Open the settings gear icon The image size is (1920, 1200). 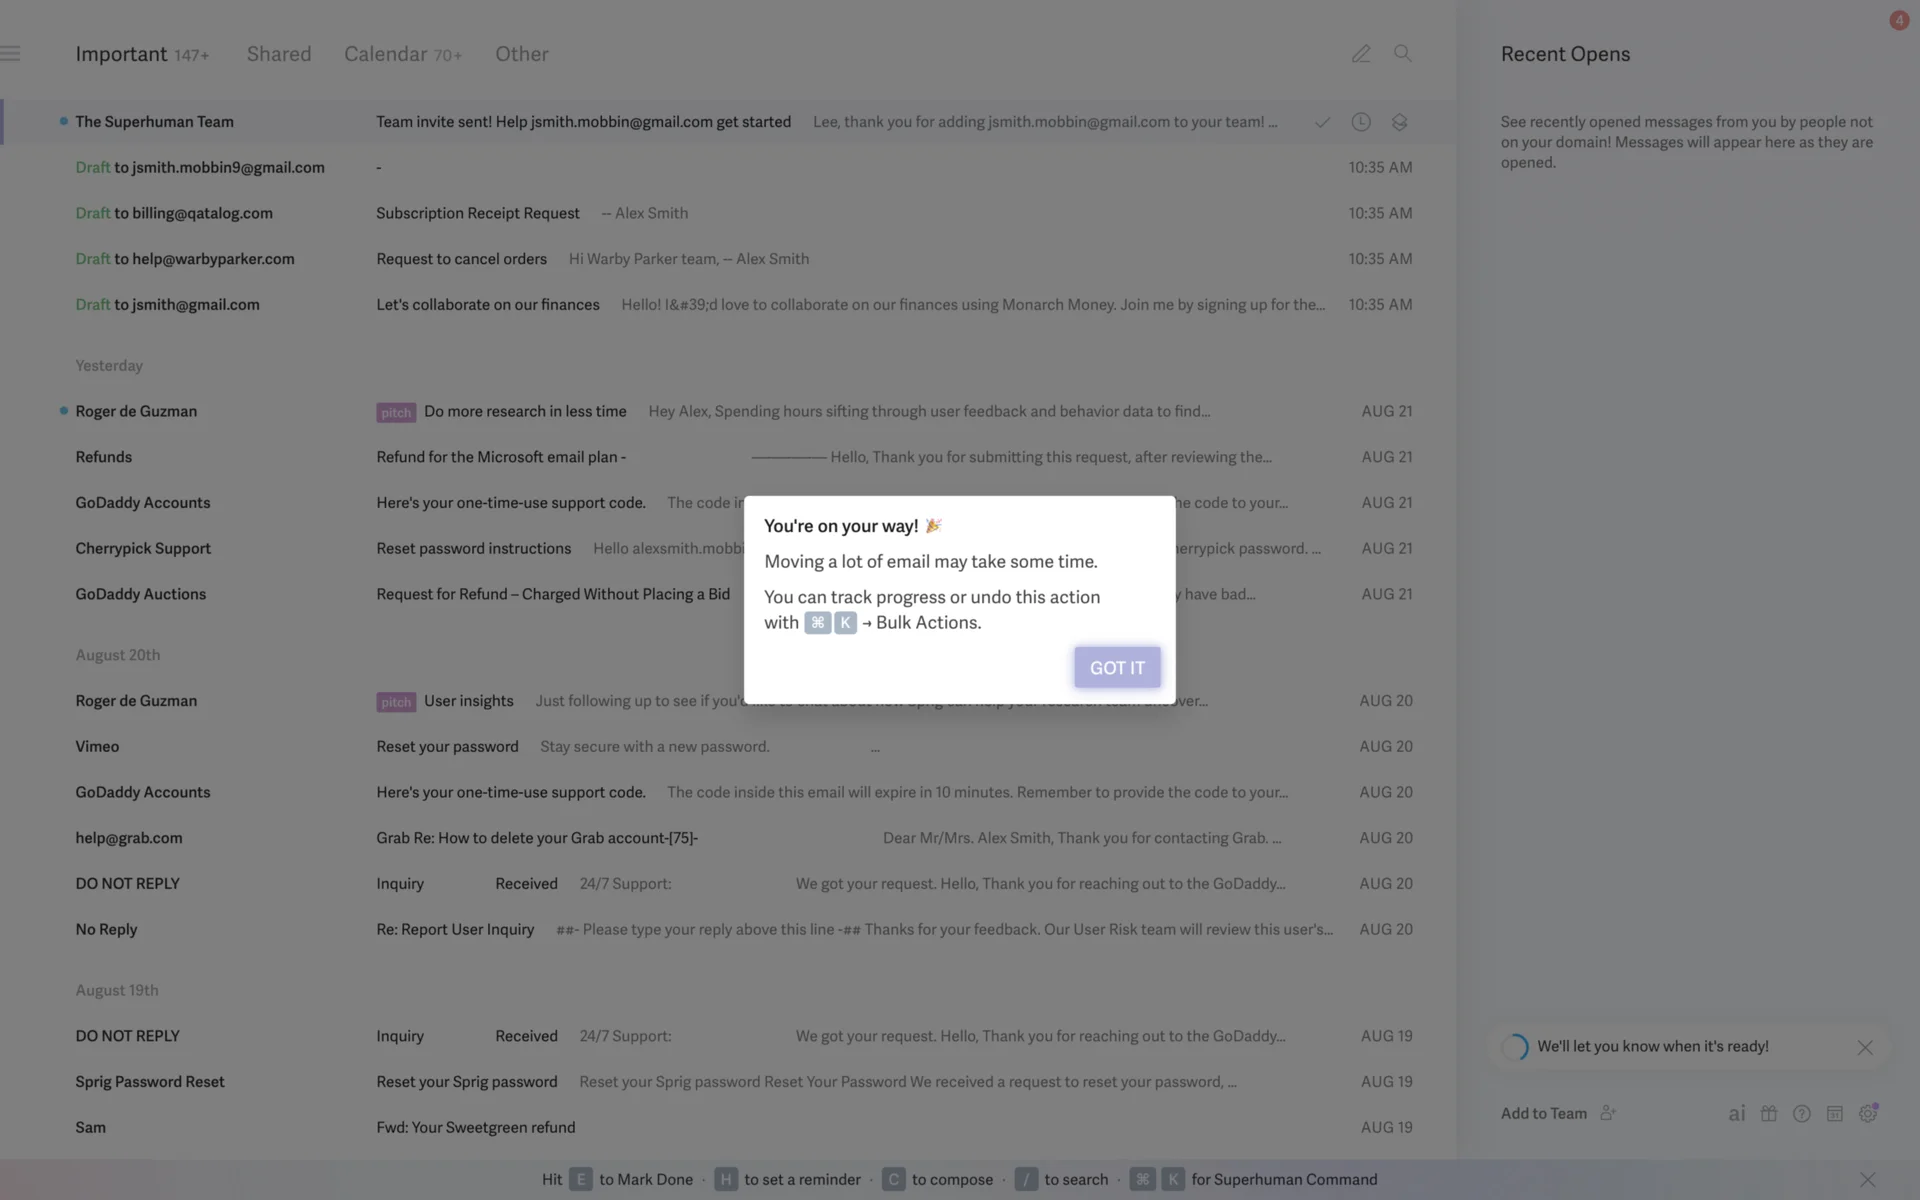pos(1867,1113)
